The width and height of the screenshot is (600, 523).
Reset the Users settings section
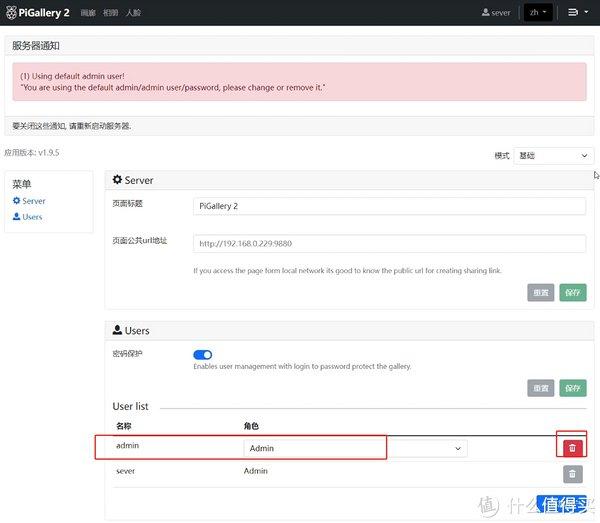pyautogui.click(x=540, y=388)
